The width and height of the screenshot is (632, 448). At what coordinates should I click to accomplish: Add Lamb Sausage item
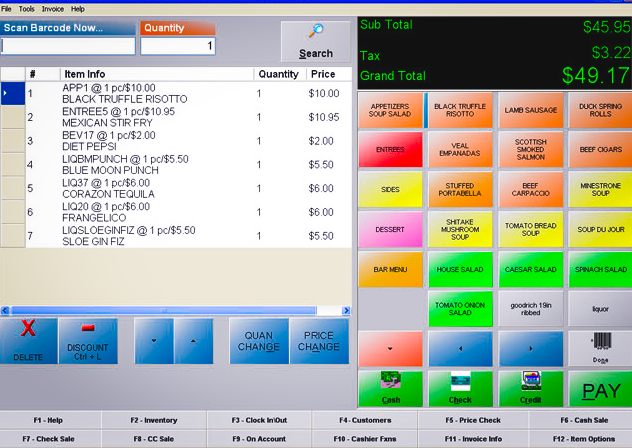530,110
